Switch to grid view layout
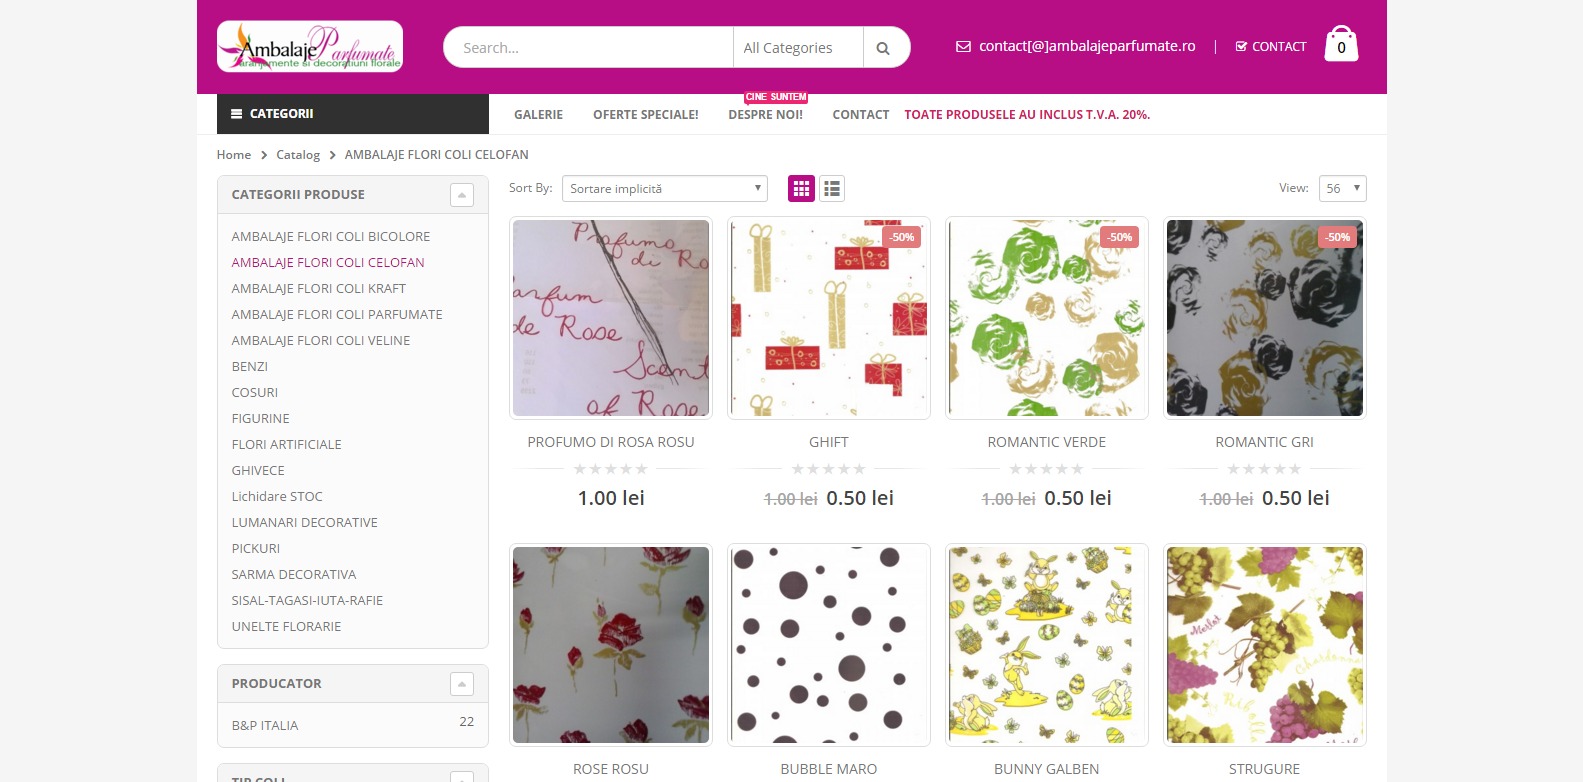Image resolution: width=1583 pixels, height=782 pixels. click(801, 188)
